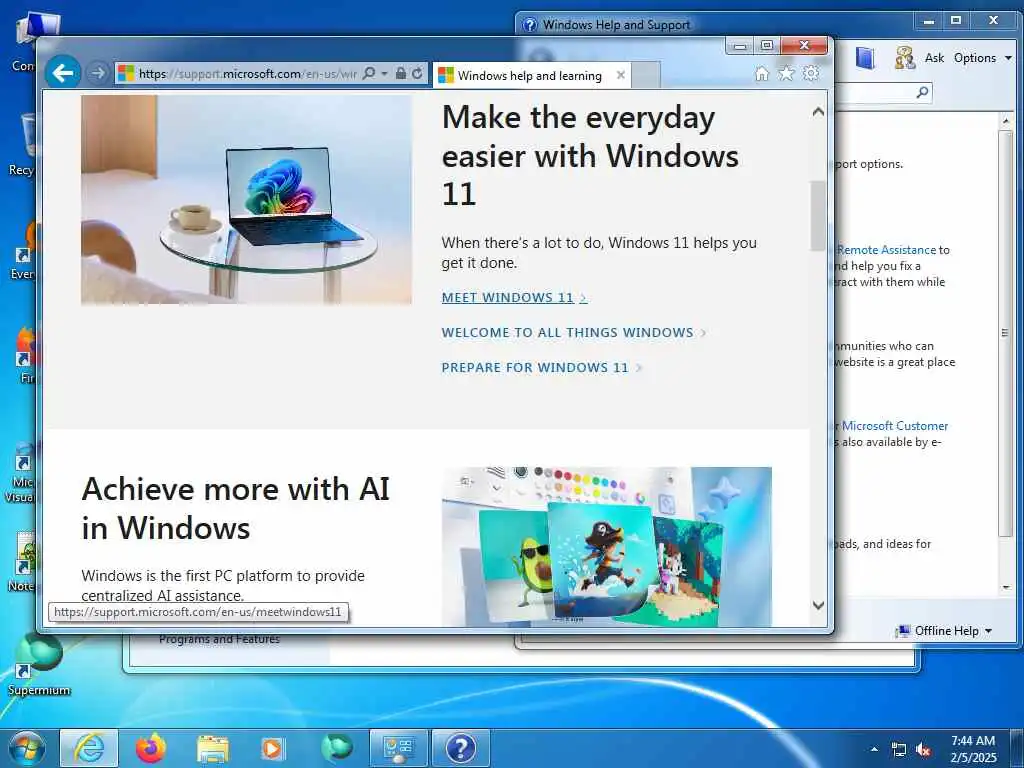Refresh the page in Internet Explorer
Image resolution: width=1024 pixels, height=768 pixels.
417,73
